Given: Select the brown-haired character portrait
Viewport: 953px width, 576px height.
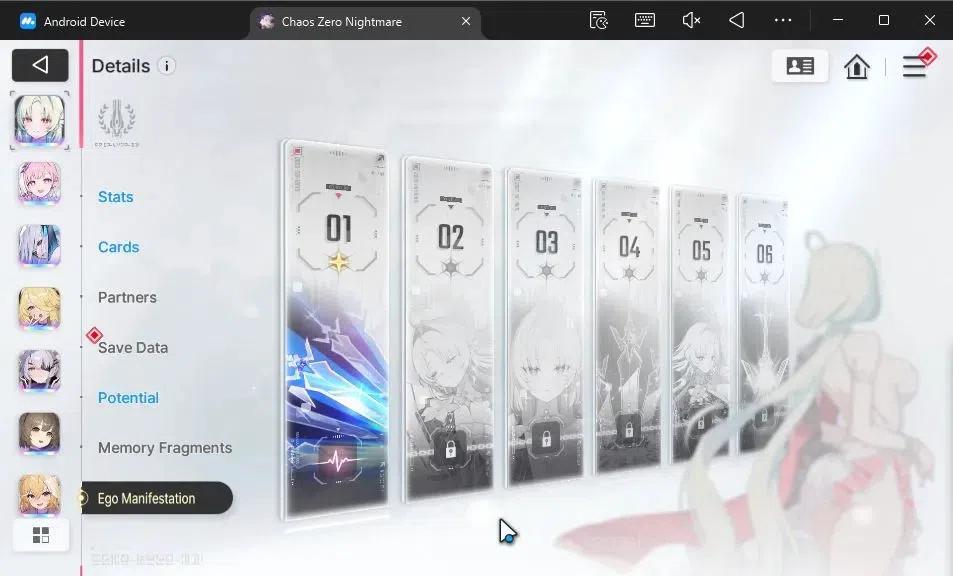Looking at the screenshot, I should point(40,433).
